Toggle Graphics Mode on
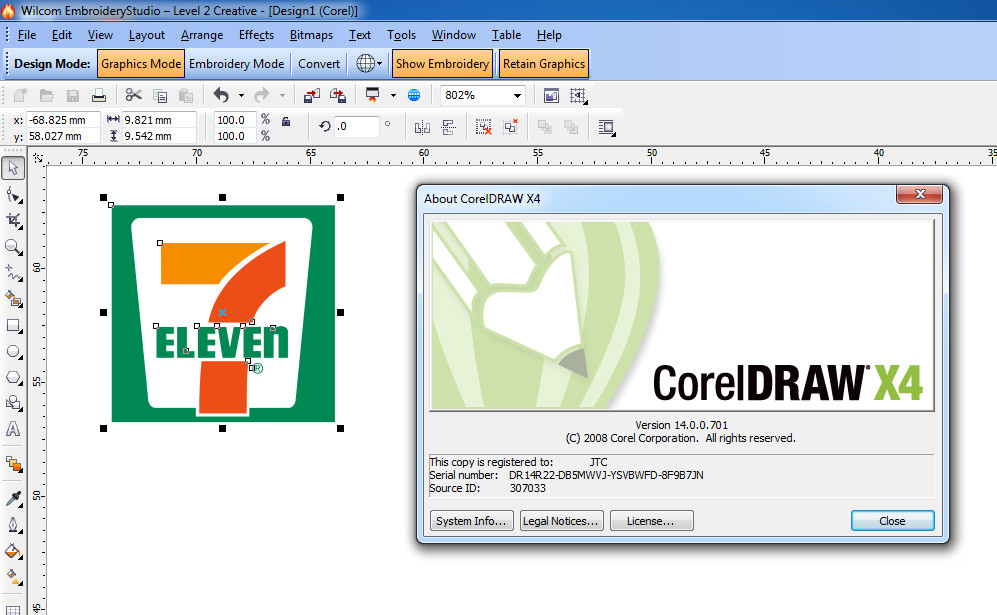 click(x=141, y=64)
